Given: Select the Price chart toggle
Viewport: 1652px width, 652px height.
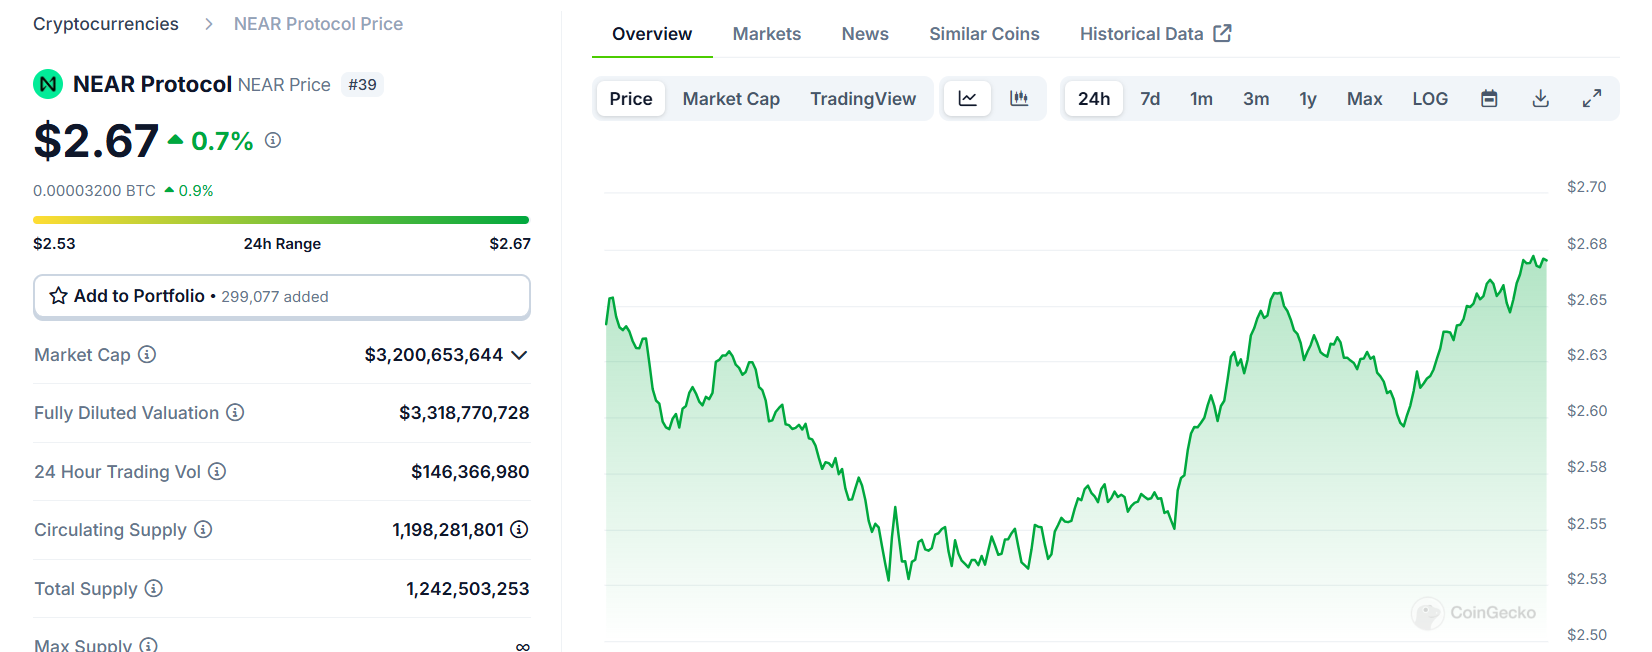Looking at the screenshot, I should [x=631, y=99].
